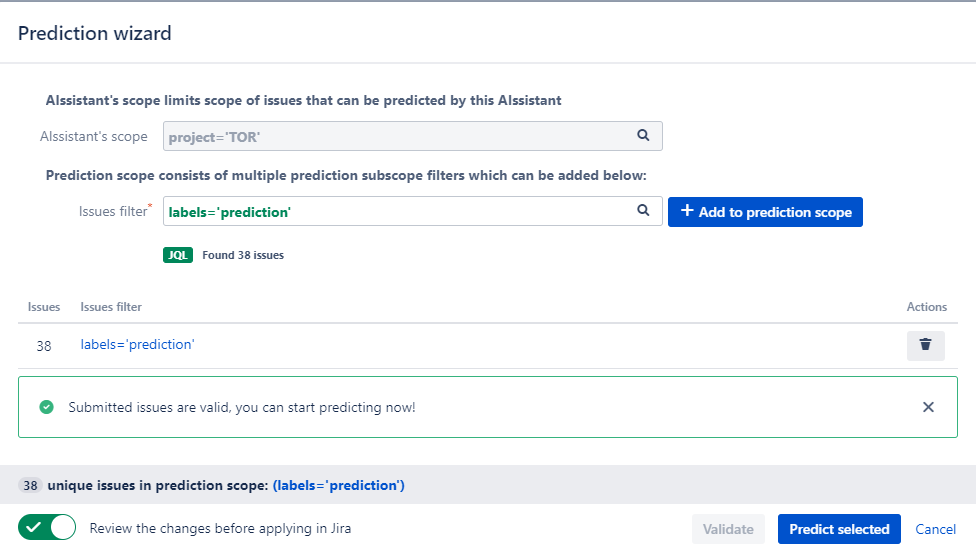Viewport: 976px width, 552px height.
Task: Click the Cancel link
Action: [935, 529]
